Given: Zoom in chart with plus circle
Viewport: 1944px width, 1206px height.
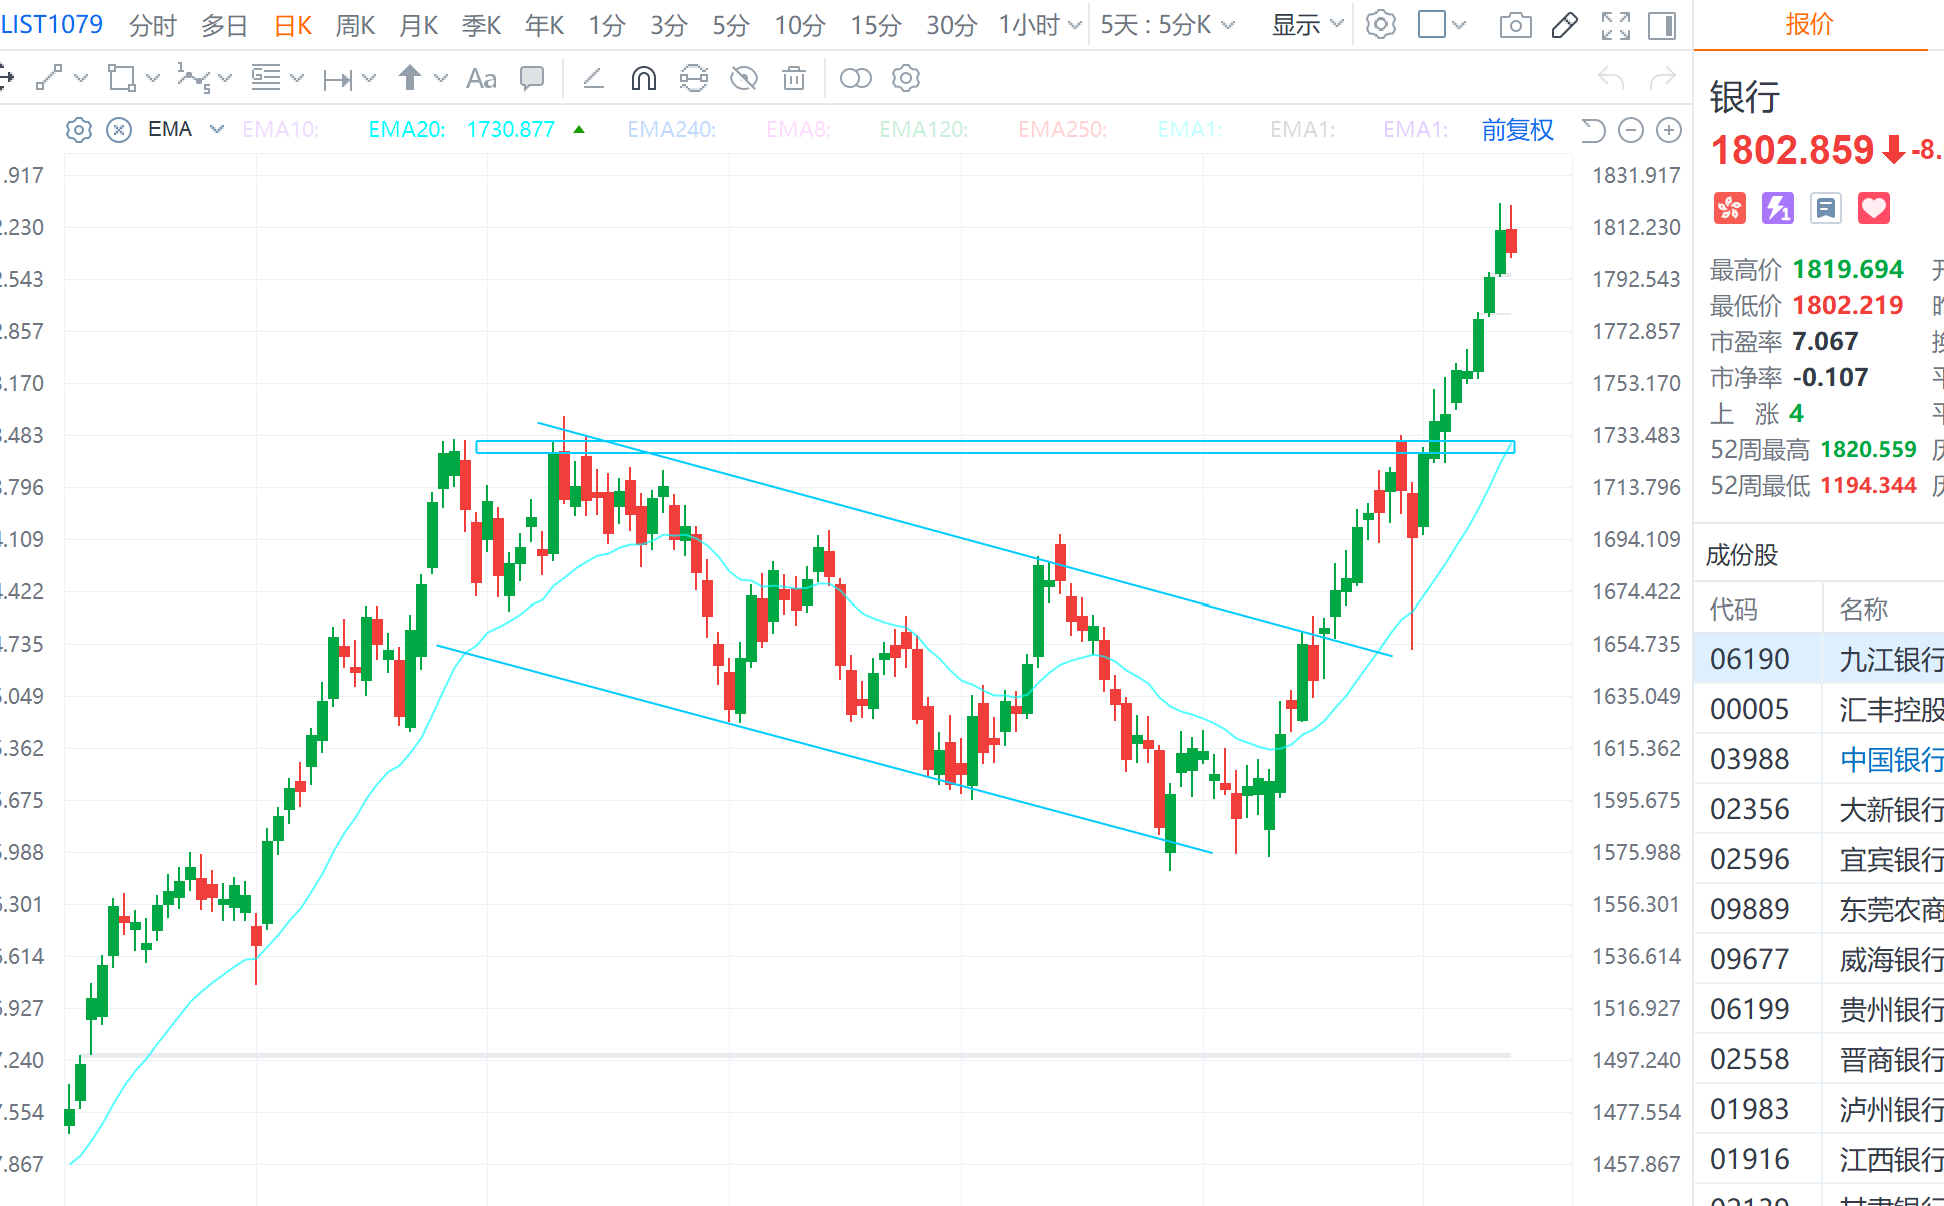Looking at the screenshot, I should 1669,130.
